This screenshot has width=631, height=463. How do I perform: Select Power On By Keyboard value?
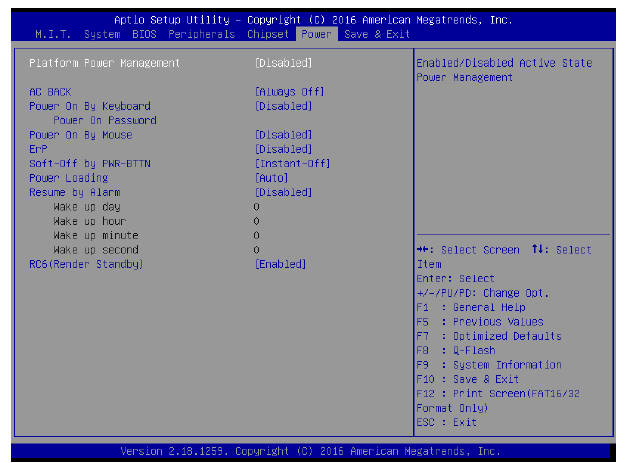tap(284, 106)
